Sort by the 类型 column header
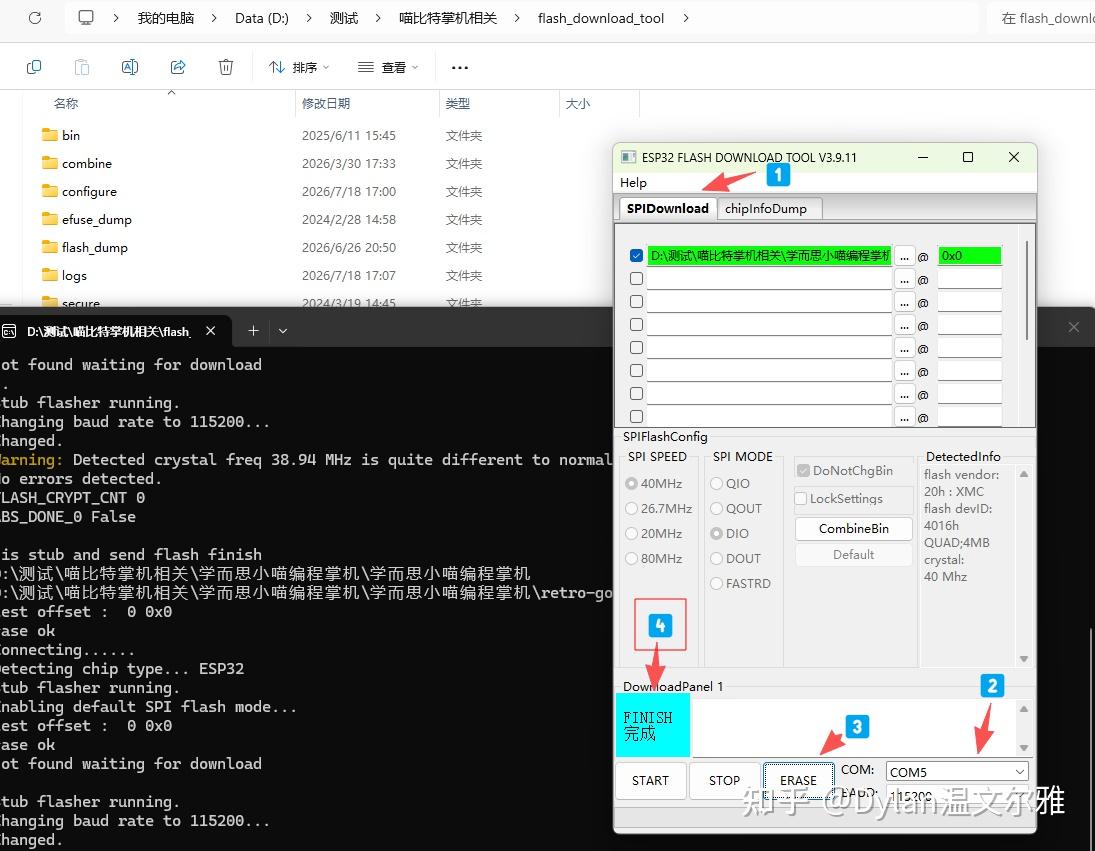Viewport: 1095px width, 851px height. point(458,103)
